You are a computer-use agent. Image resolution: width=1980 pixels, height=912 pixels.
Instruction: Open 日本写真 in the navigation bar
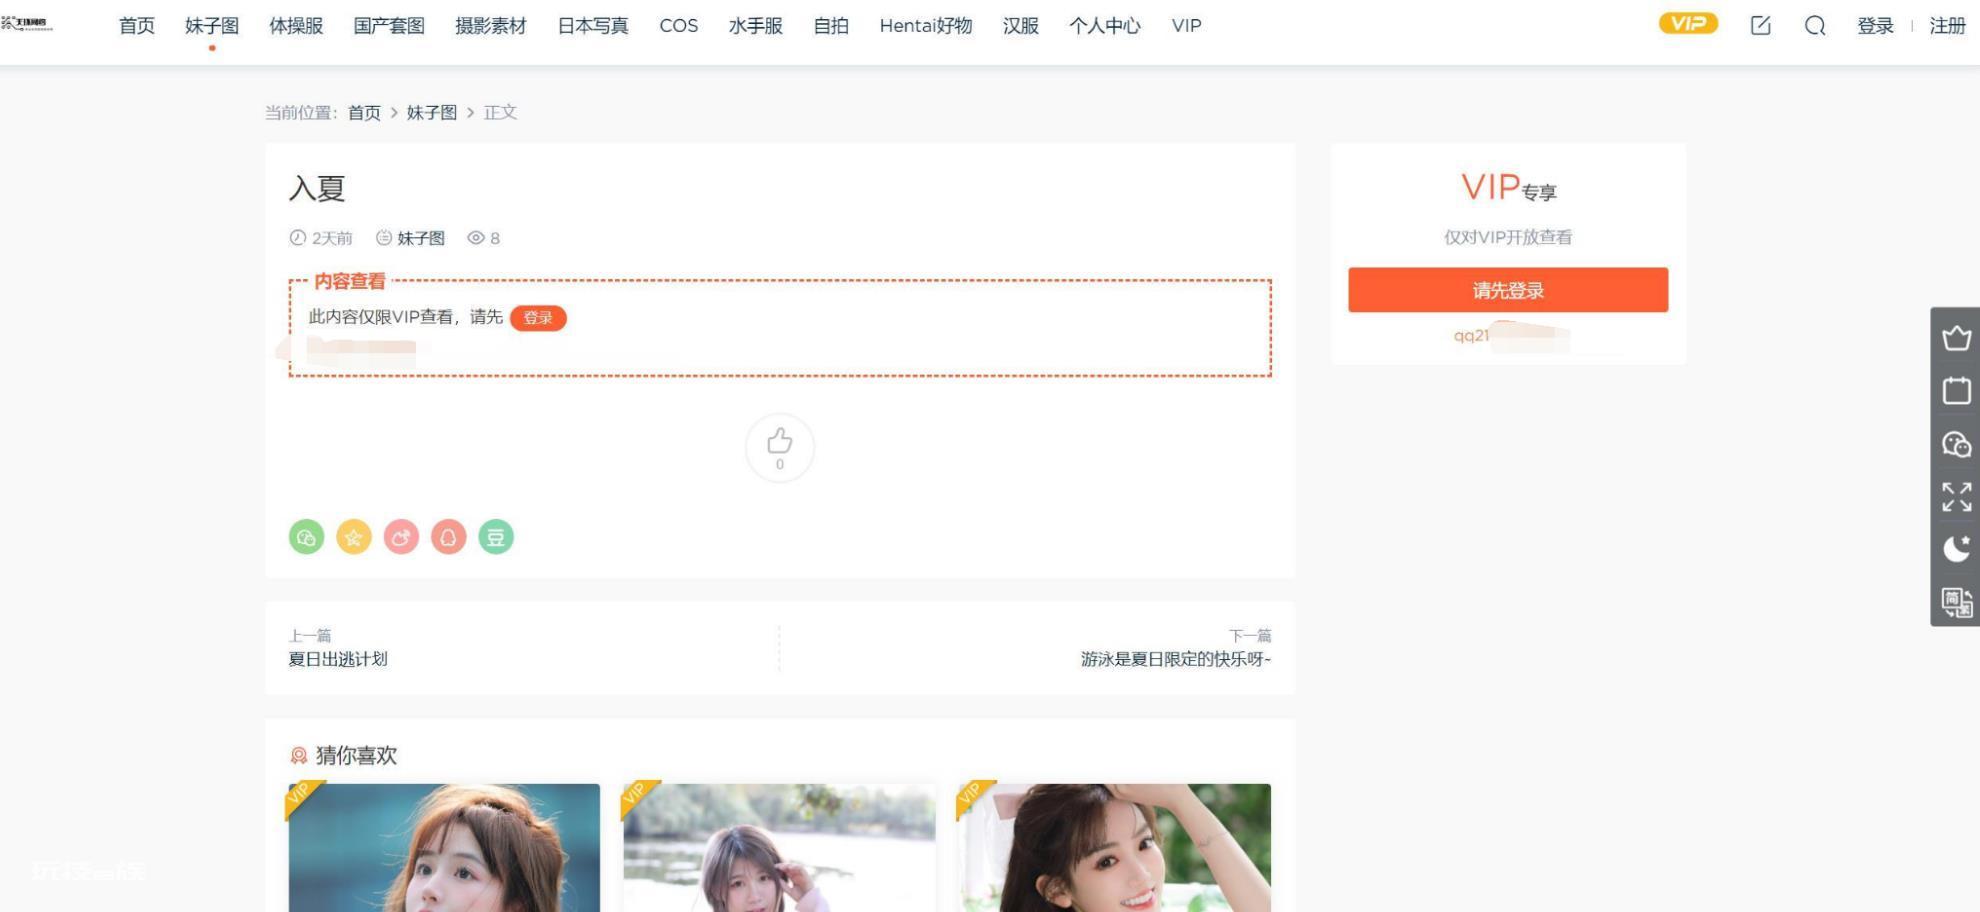coord(593,26)
